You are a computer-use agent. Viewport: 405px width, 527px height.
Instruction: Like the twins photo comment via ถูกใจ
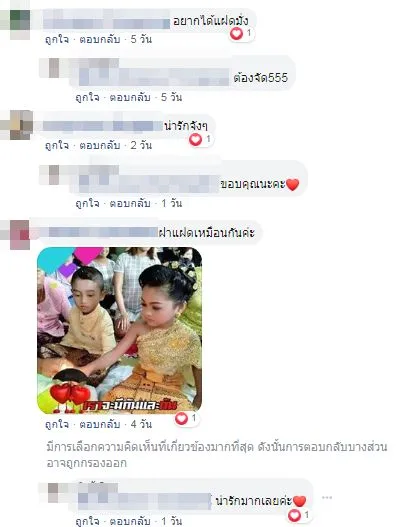click(57, 424)
